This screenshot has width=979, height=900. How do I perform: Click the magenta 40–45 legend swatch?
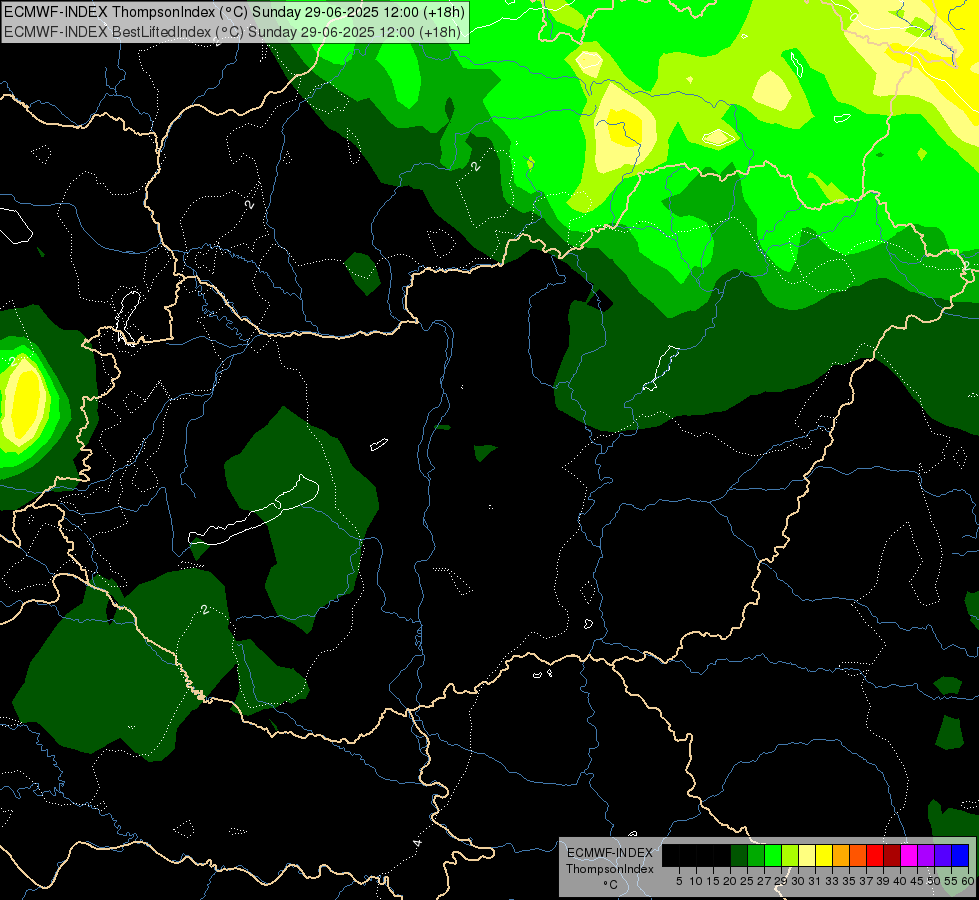[909, 855]
